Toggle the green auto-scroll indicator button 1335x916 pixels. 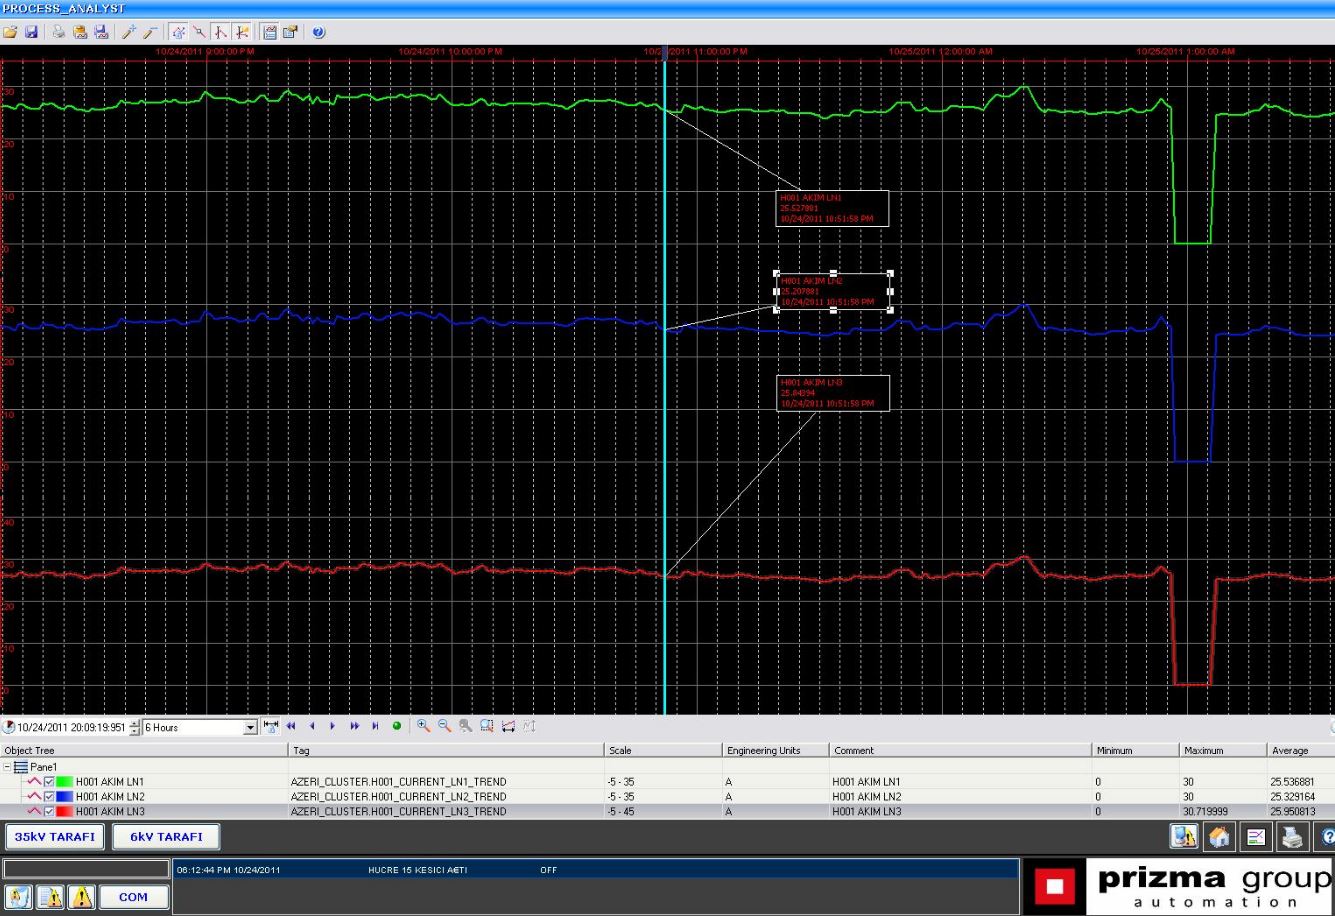click(x=397, y=726)
